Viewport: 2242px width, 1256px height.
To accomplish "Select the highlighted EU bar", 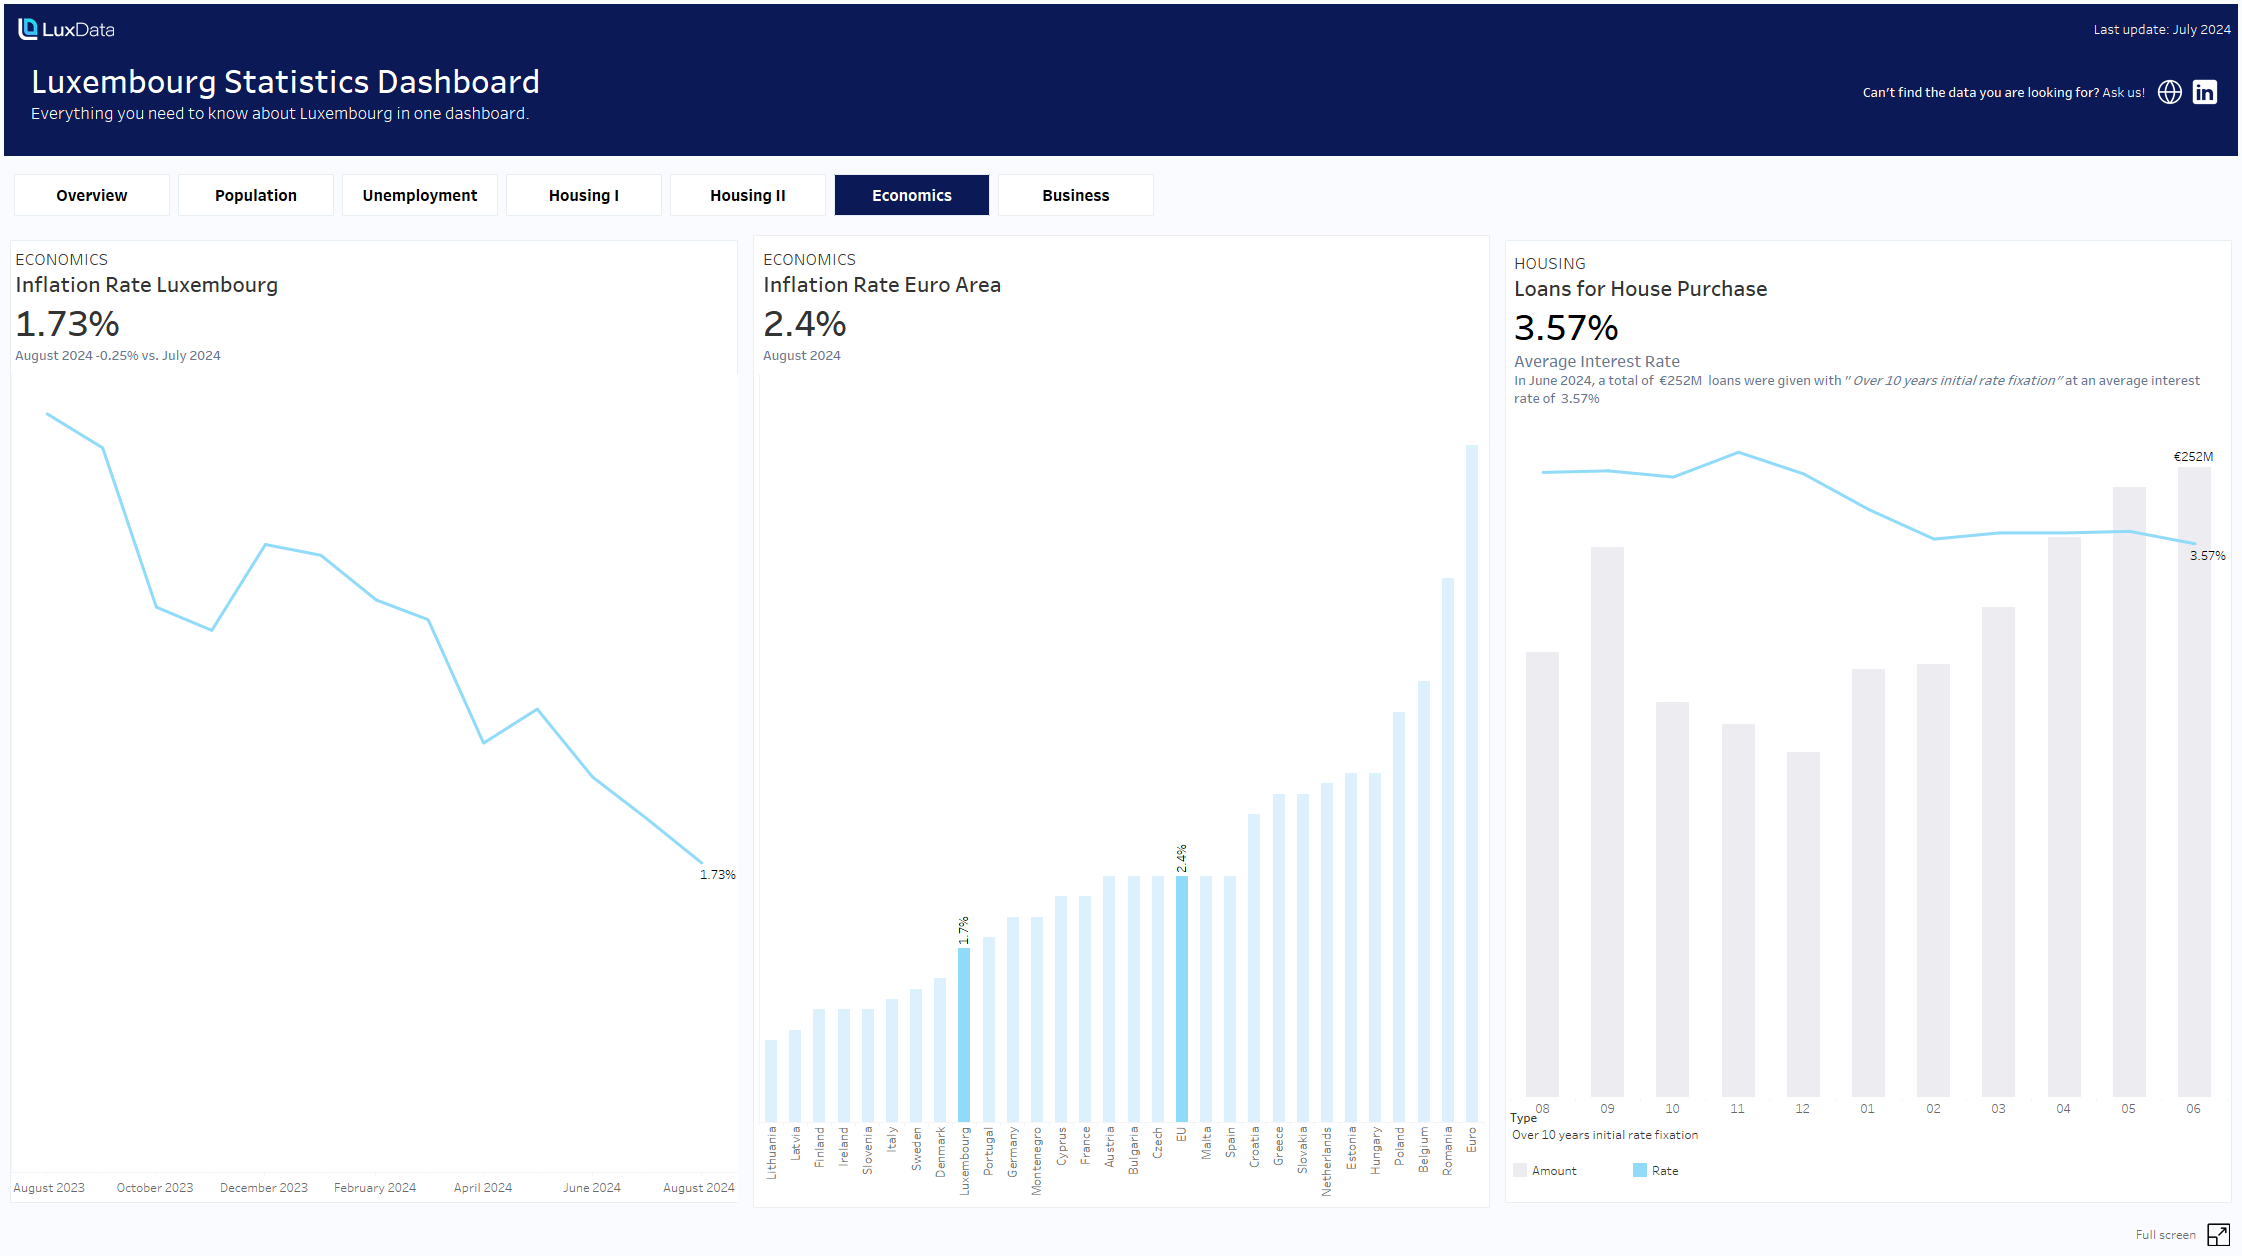I will click(x=1181, y=998).
